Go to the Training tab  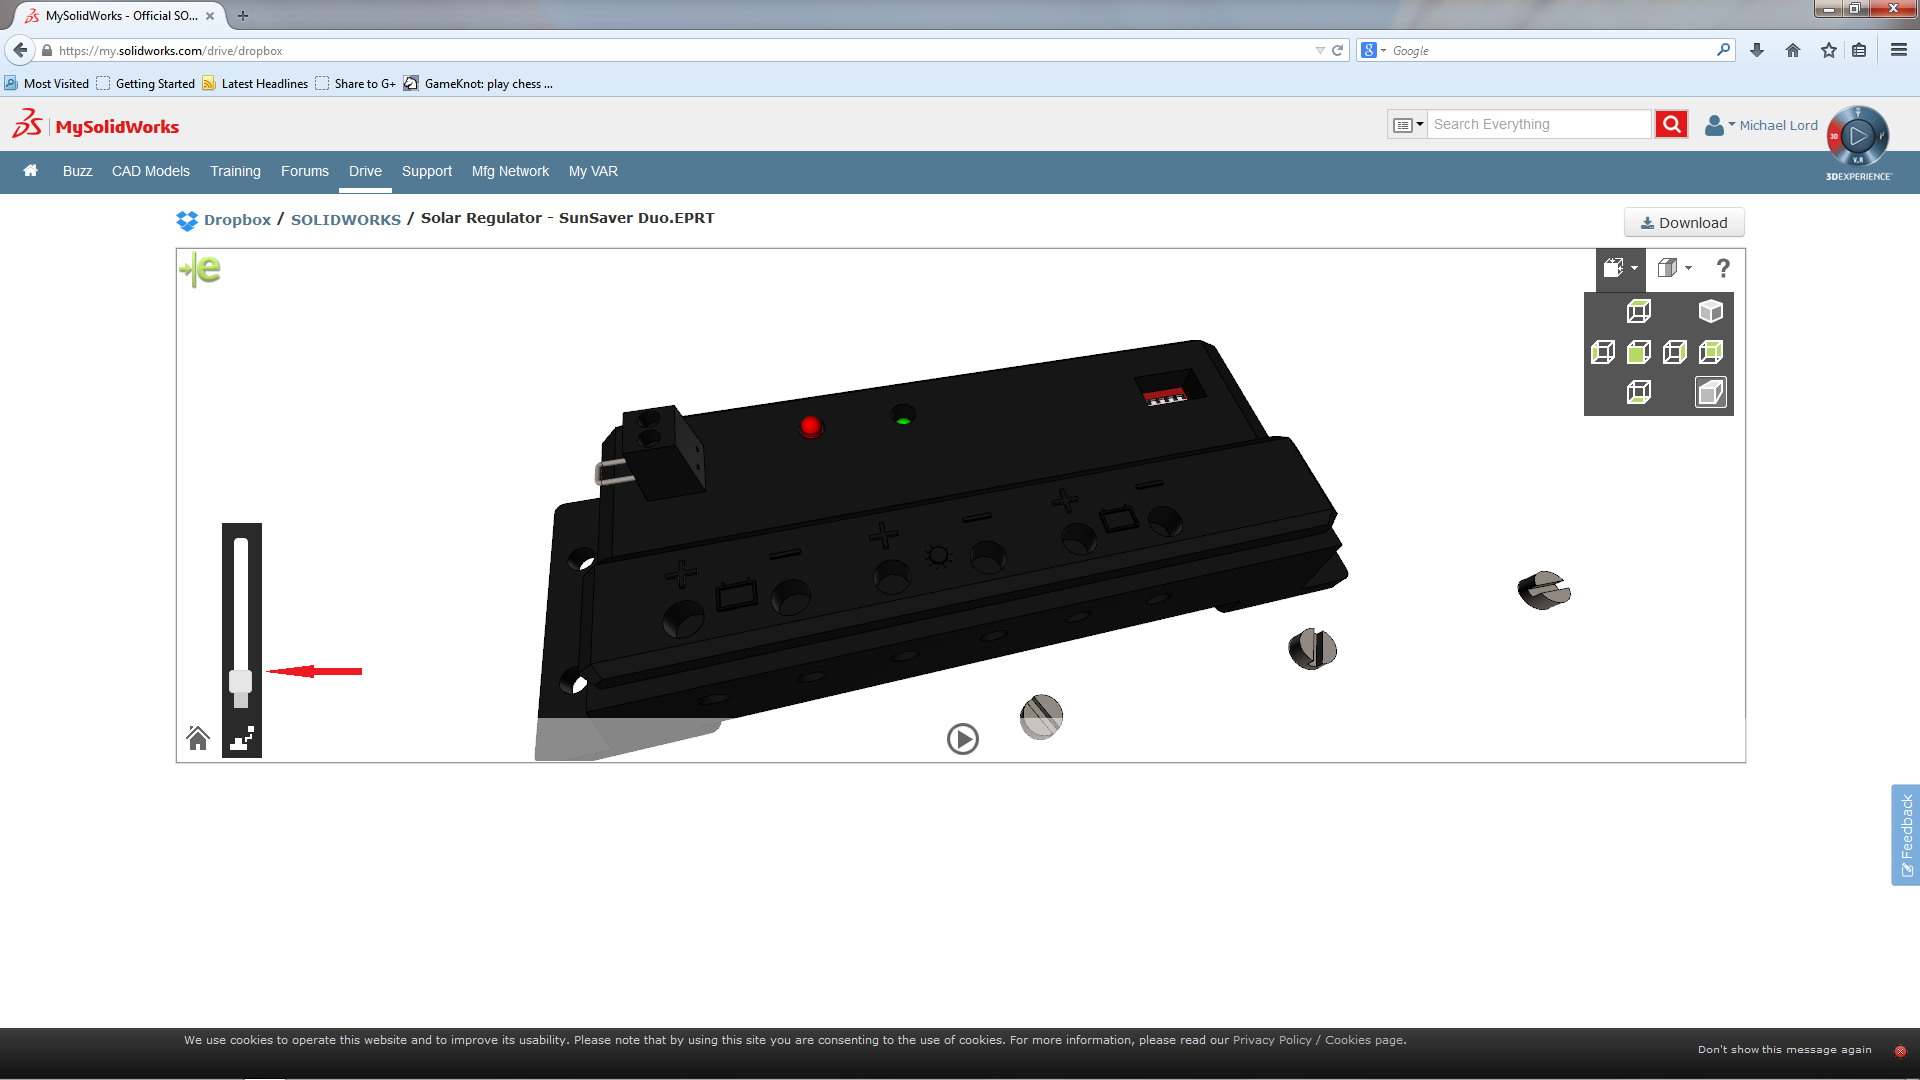(235, 171)
